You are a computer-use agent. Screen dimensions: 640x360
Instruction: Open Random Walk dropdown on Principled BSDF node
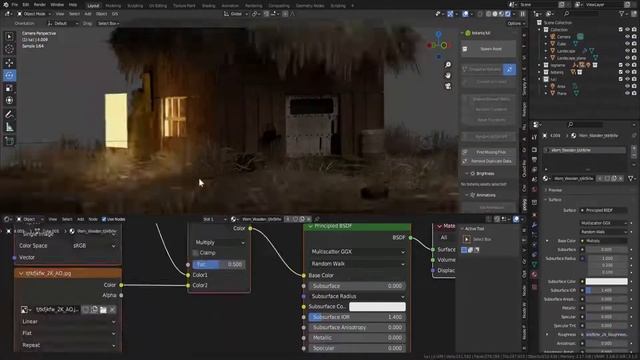[357, 264]
